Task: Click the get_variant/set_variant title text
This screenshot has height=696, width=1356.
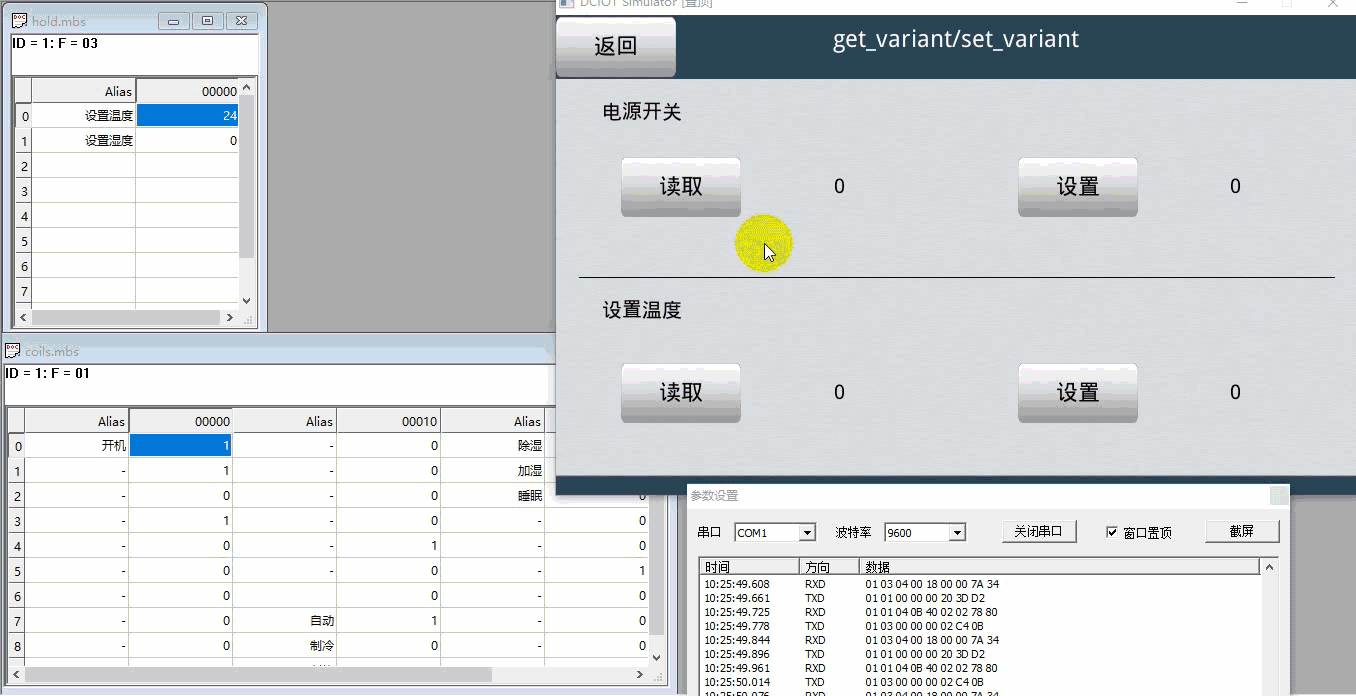Action: click(x=956, y=39)
